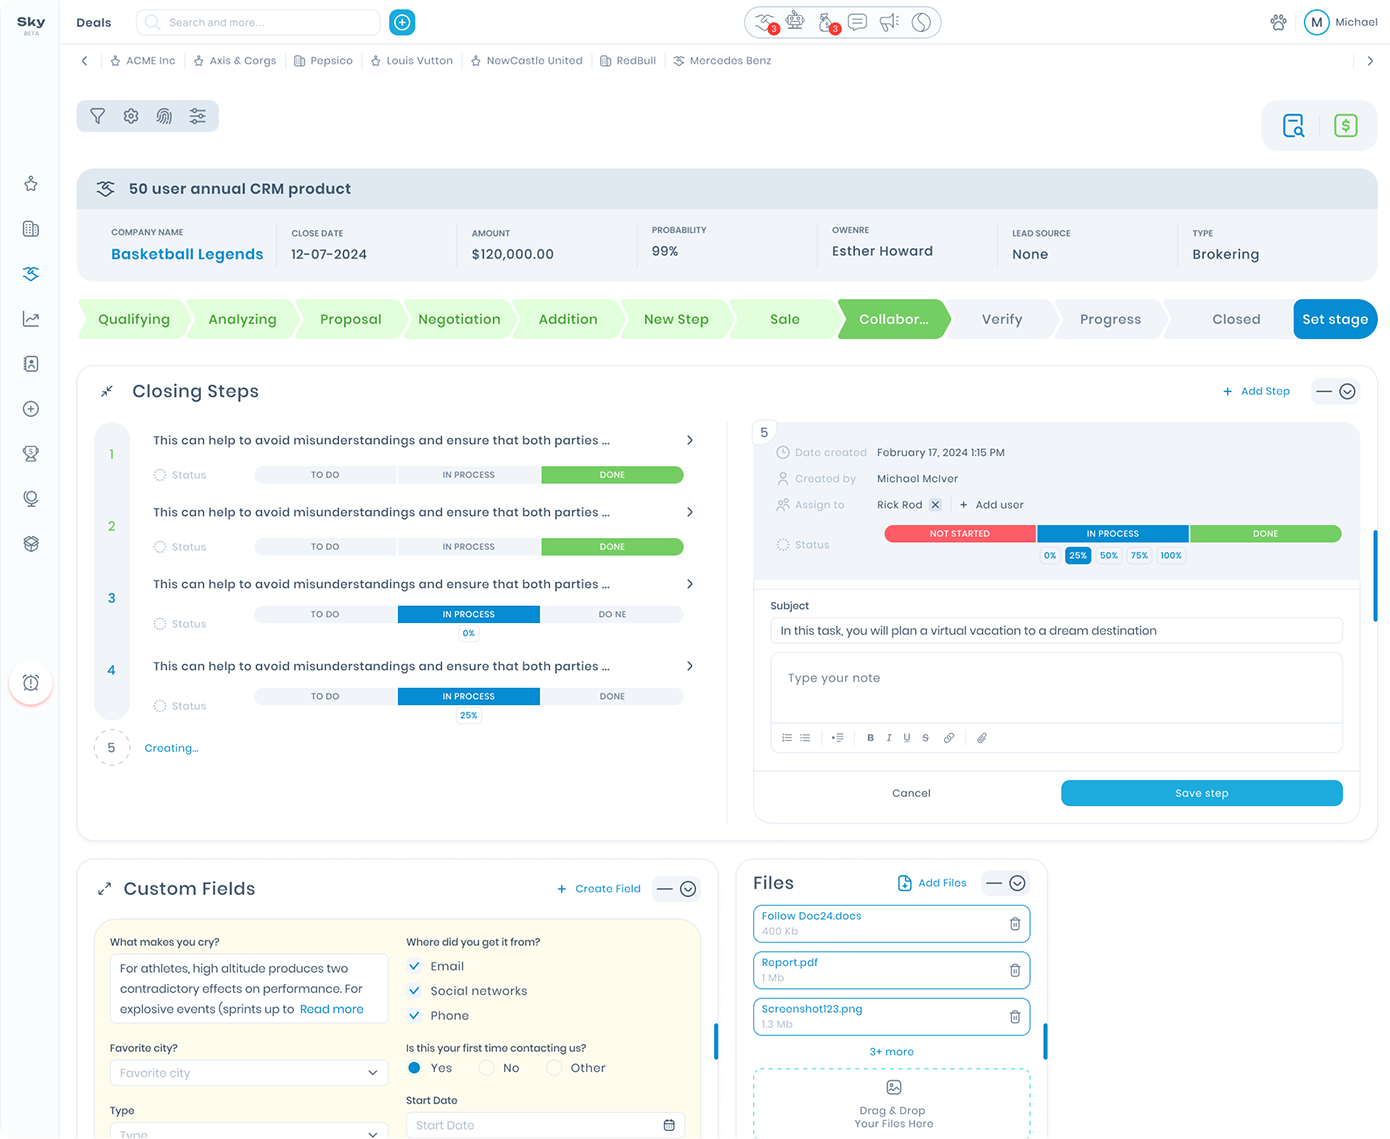The height and width of the screenshot is (1139, 1390).
Task: Click the Read more link
Action: click(331, 1009)
